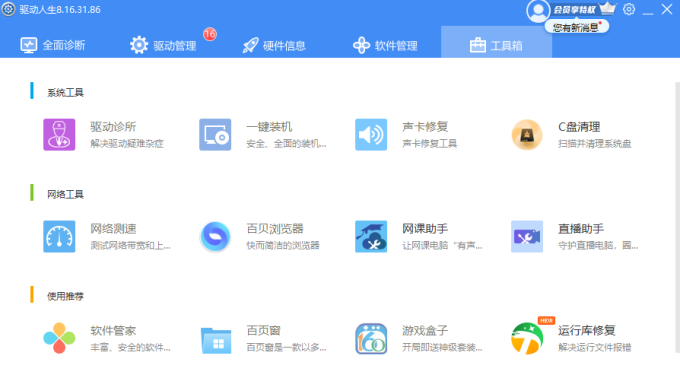Click the 百页窗 title text
The height and width of the screenshot is (378, 680).
point(263,331)
